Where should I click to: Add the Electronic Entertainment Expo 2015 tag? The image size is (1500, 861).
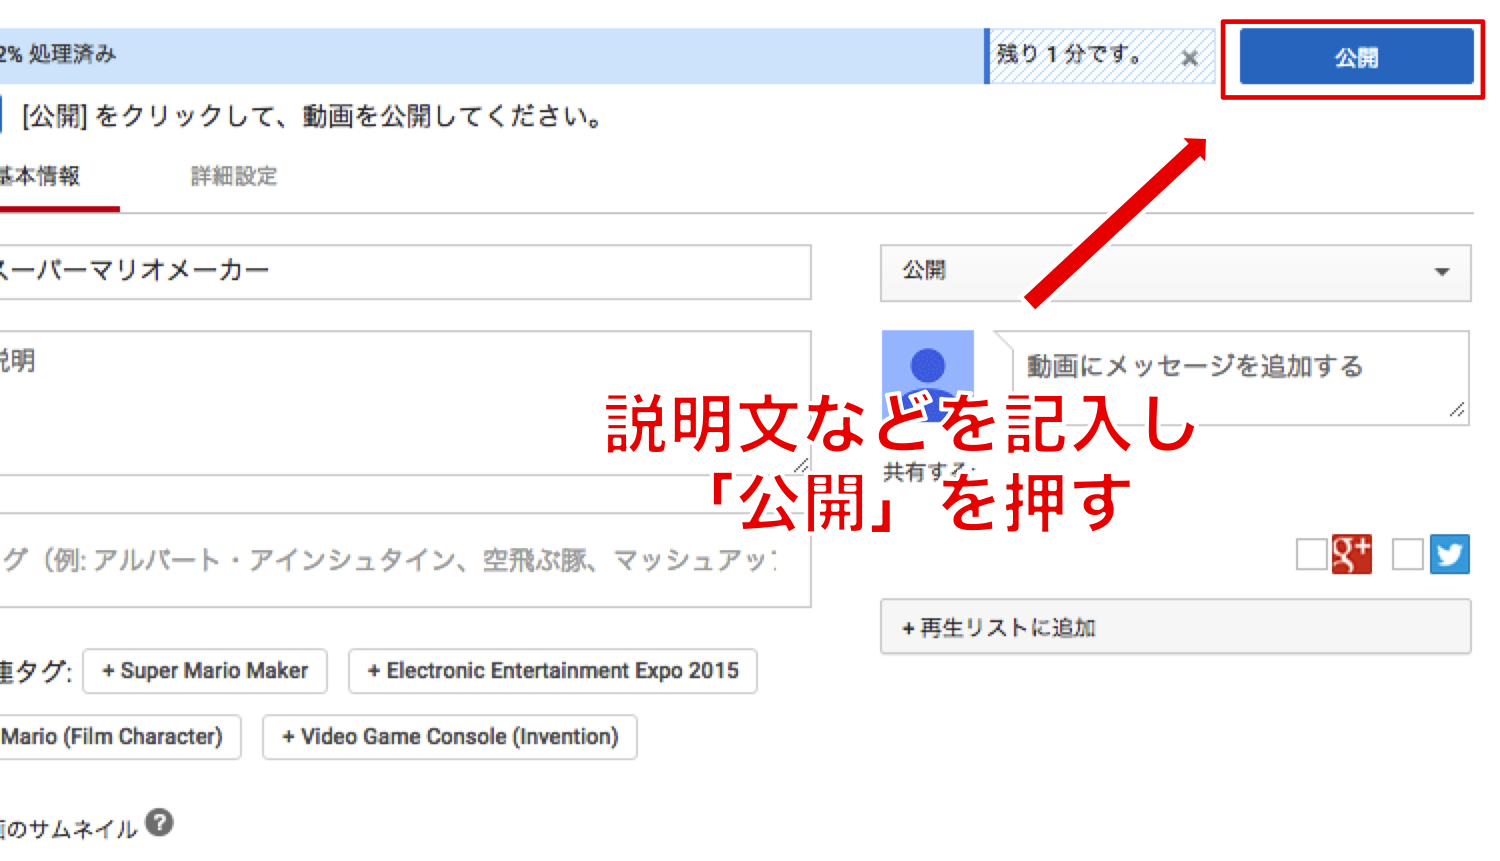pyautogui.click(x=552, y=671)
